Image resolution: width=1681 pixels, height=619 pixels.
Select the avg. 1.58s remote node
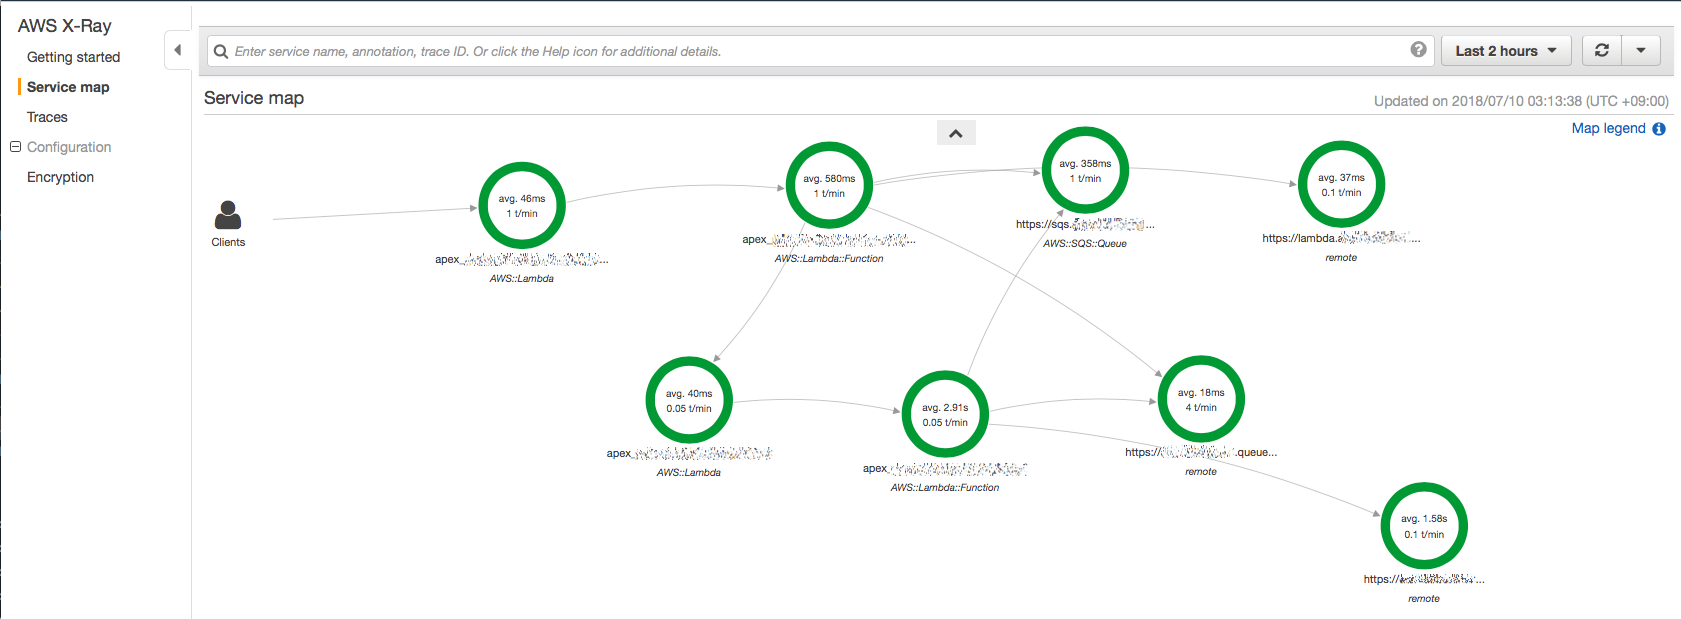coord(1424,526)
